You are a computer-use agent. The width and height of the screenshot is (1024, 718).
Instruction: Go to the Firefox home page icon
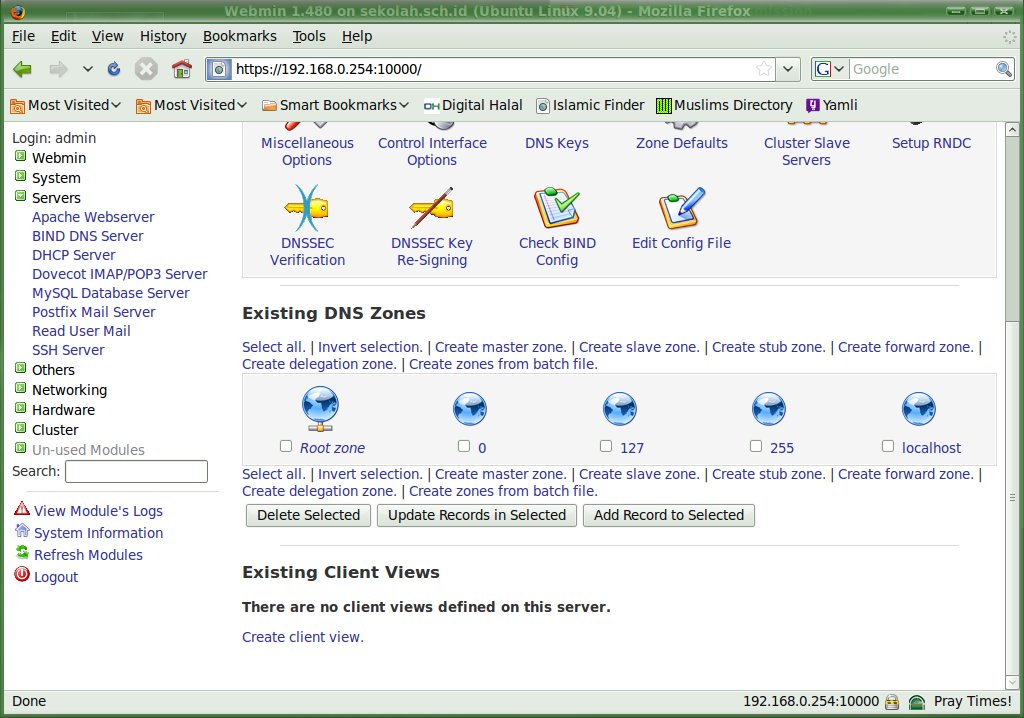point(181,69)
